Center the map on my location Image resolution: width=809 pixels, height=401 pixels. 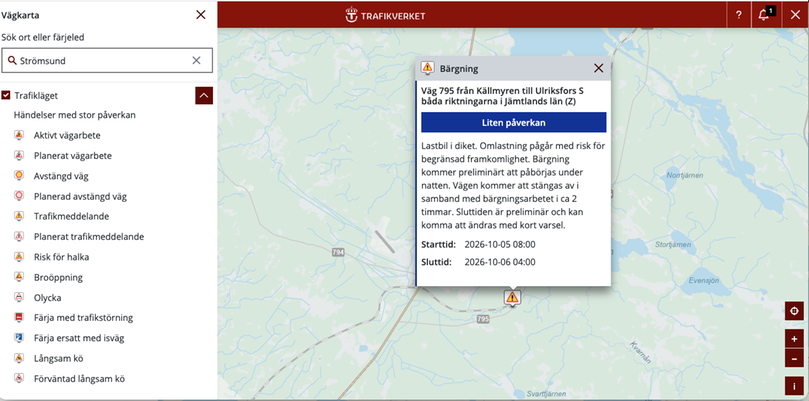[794, 311]
